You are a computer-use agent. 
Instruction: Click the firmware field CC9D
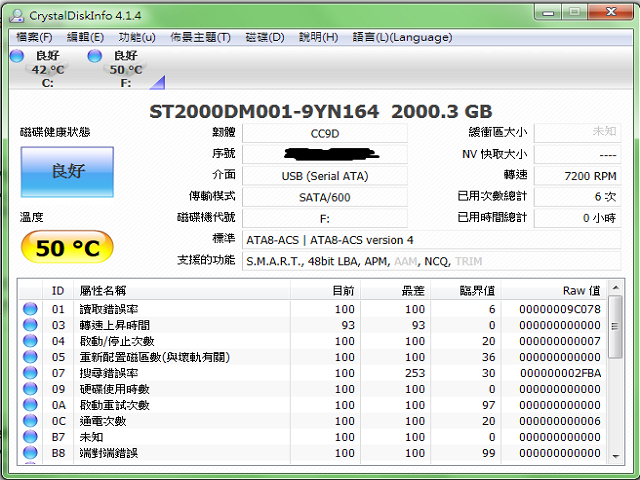325,133
